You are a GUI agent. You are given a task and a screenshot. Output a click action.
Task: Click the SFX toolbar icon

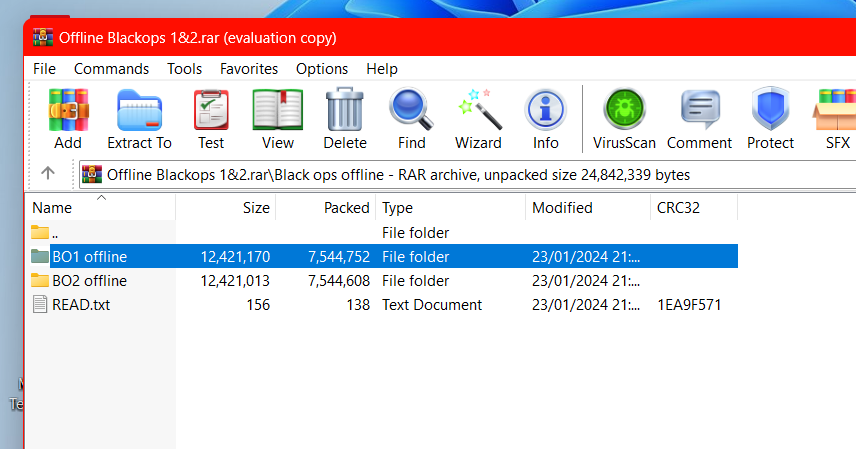pos(835,110)
